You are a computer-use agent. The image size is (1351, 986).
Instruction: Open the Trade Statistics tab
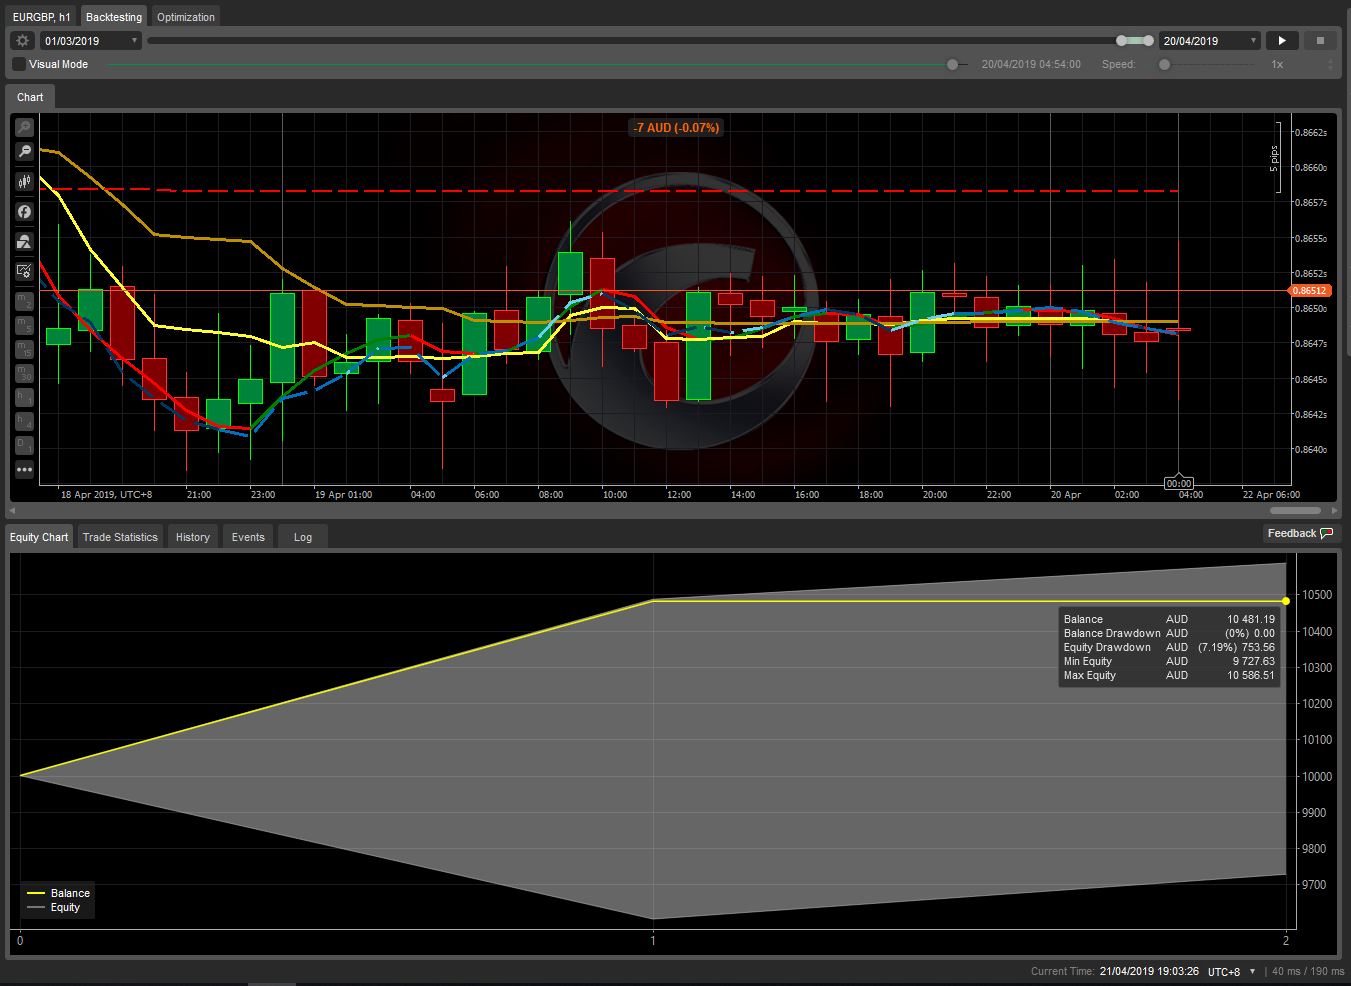pos(120,537)
